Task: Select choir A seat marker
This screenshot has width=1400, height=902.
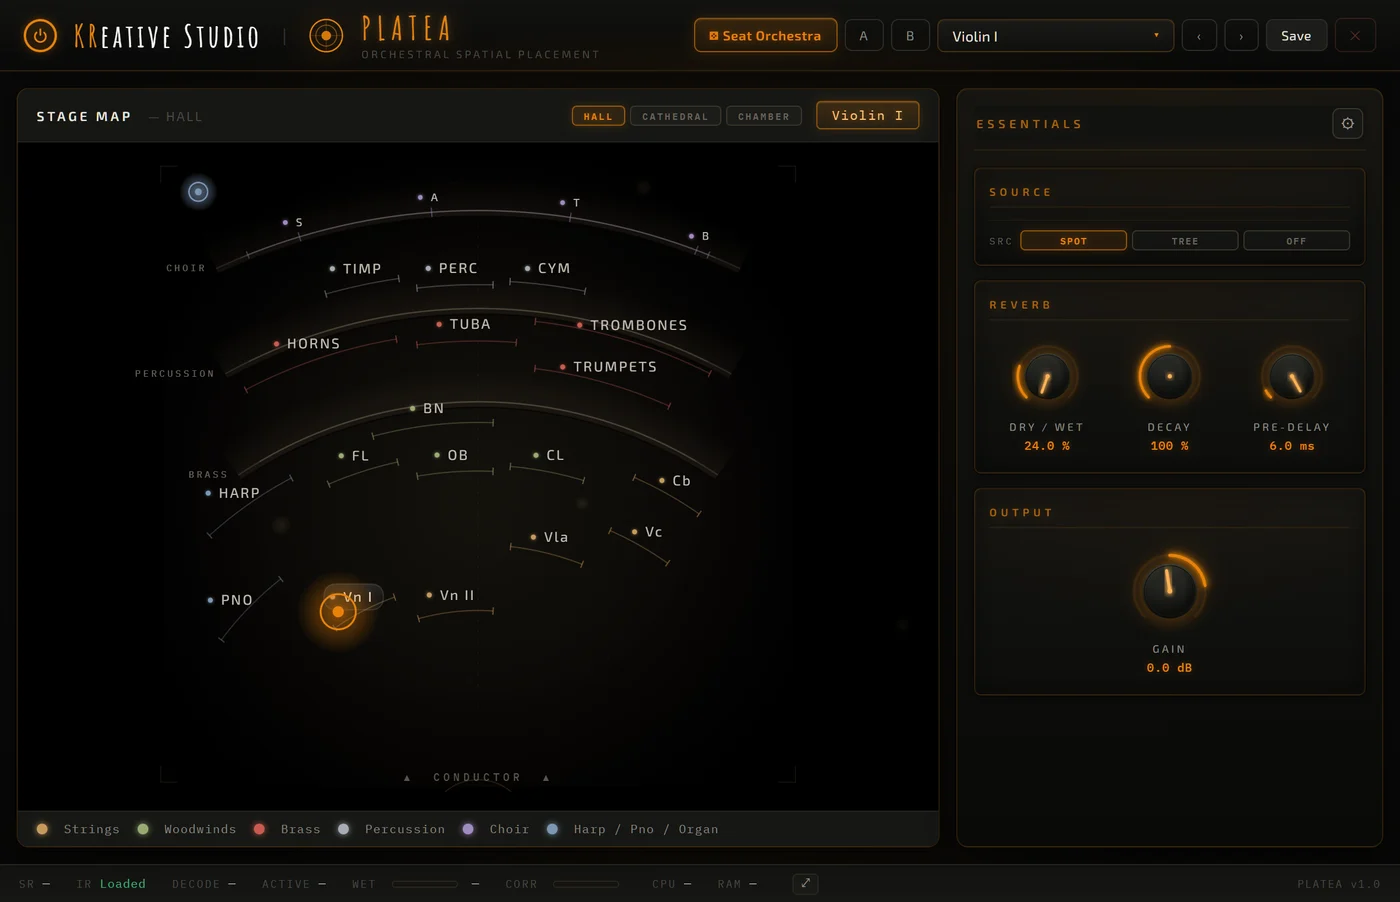Action: pos(420,197)
